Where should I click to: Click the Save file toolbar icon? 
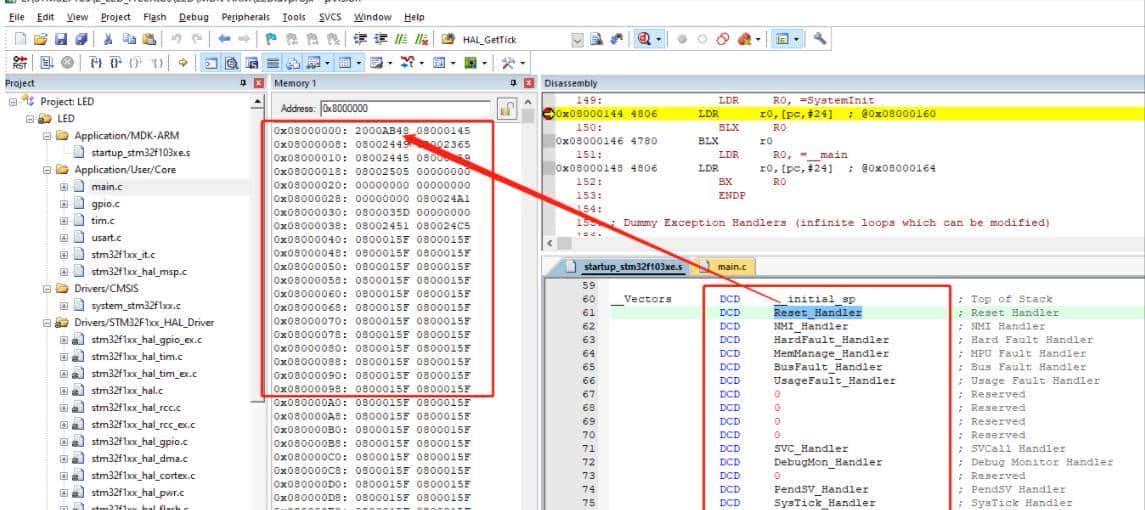click(x=62, y=39)
